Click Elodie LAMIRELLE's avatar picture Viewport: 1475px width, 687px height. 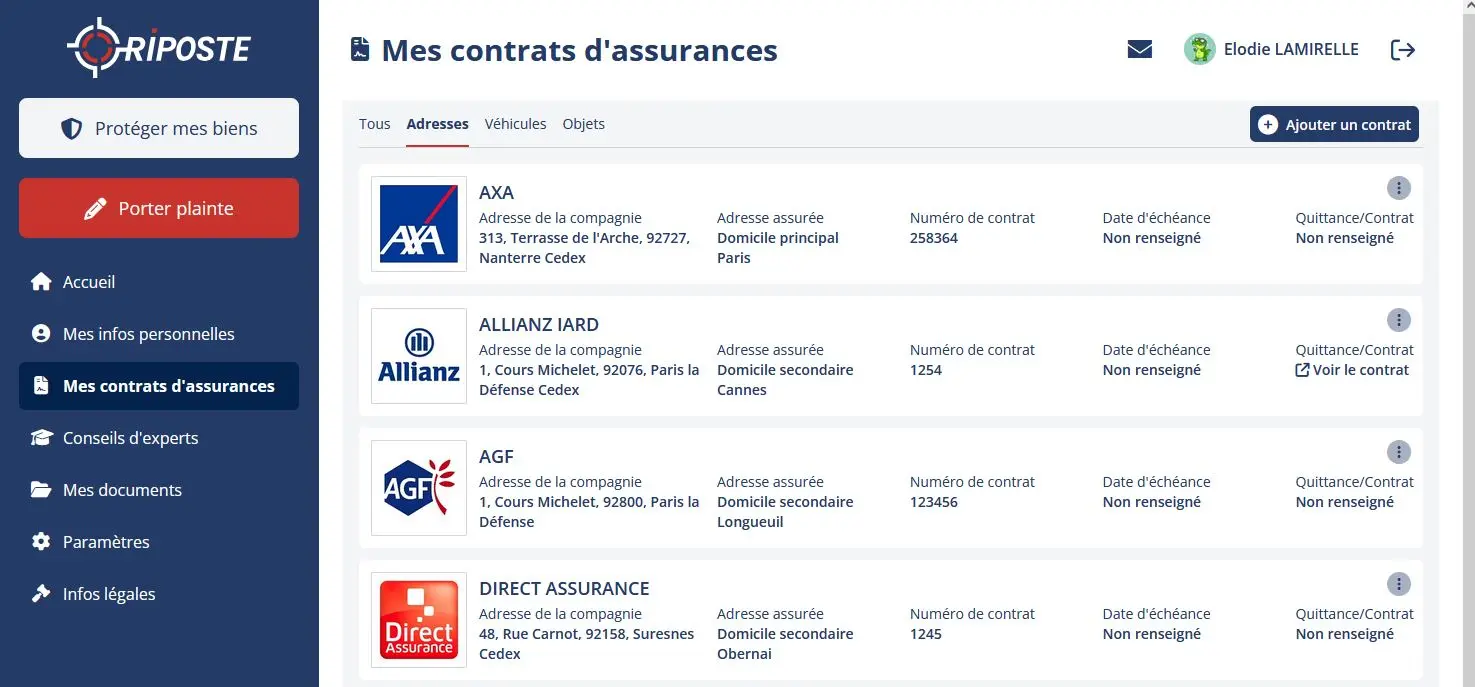click(1199, 49)
